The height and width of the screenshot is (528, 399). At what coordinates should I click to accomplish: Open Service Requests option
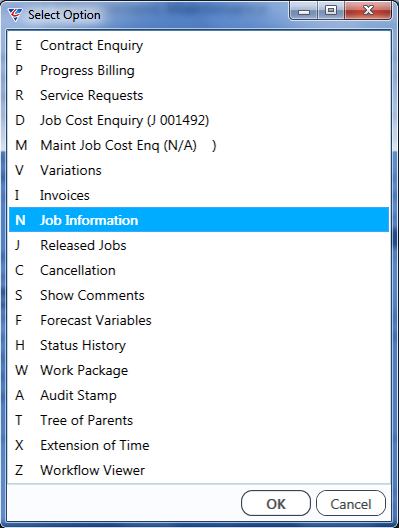click(199, 95)
